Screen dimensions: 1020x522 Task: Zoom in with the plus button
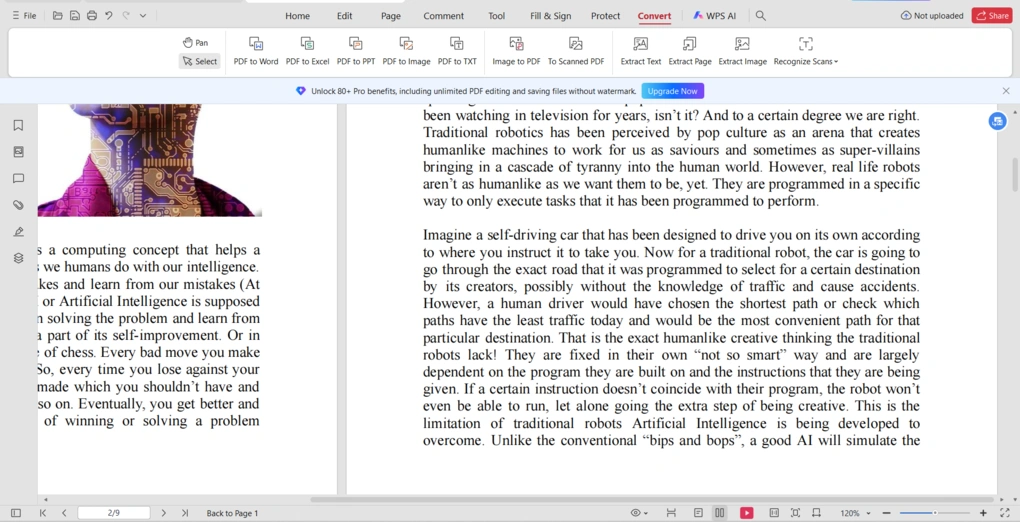983,513
